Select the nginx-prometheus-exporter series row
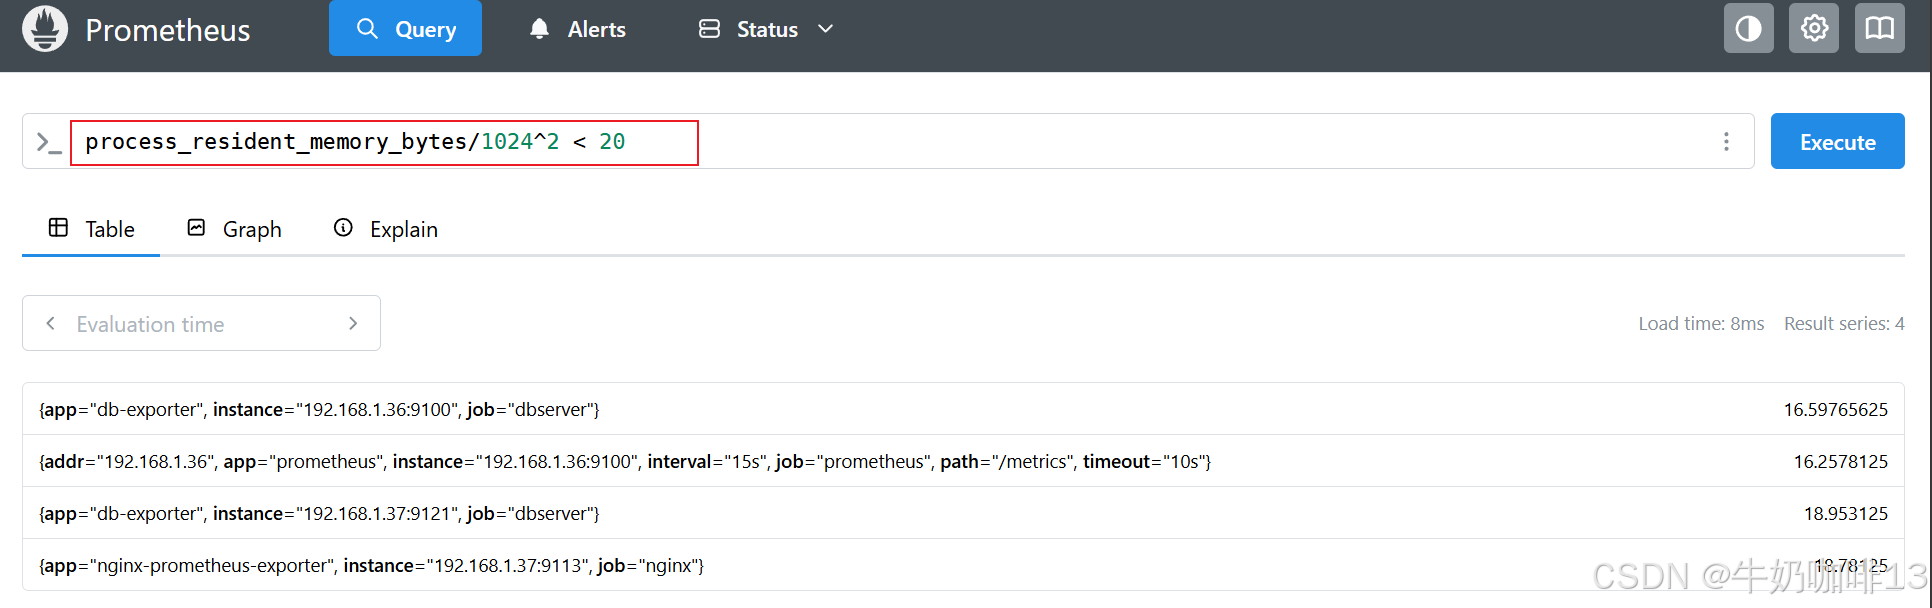Screen dimensions: 1932x608 (x=963, y=565)
